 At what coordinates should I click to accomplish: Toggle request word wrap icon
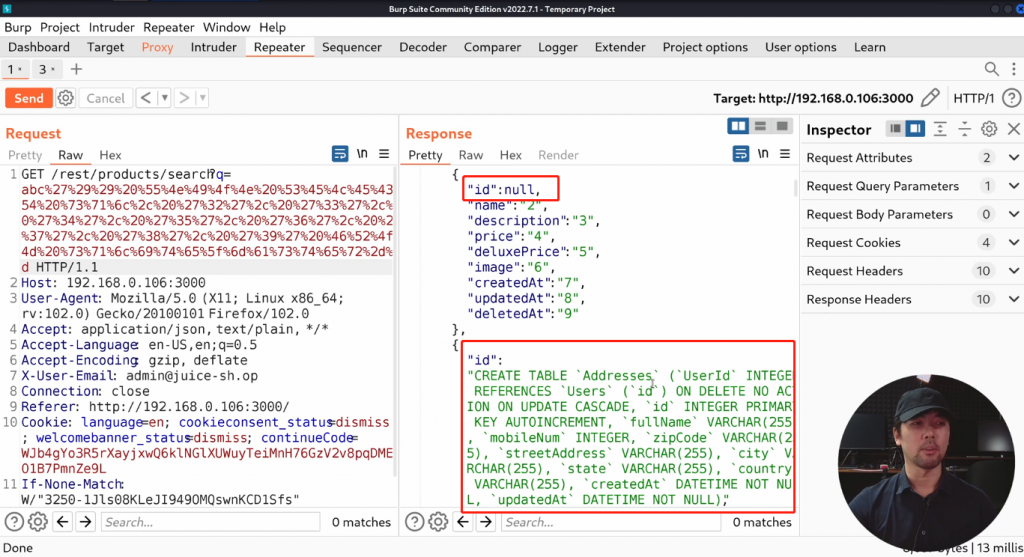click(340, 154)
